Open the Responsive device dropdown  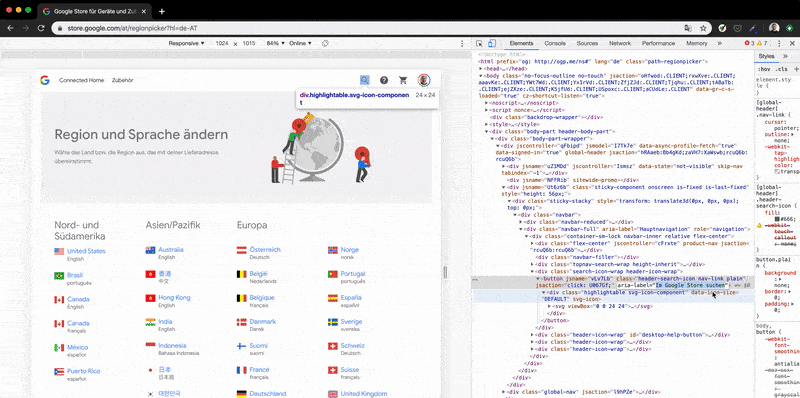pos(186,43)
